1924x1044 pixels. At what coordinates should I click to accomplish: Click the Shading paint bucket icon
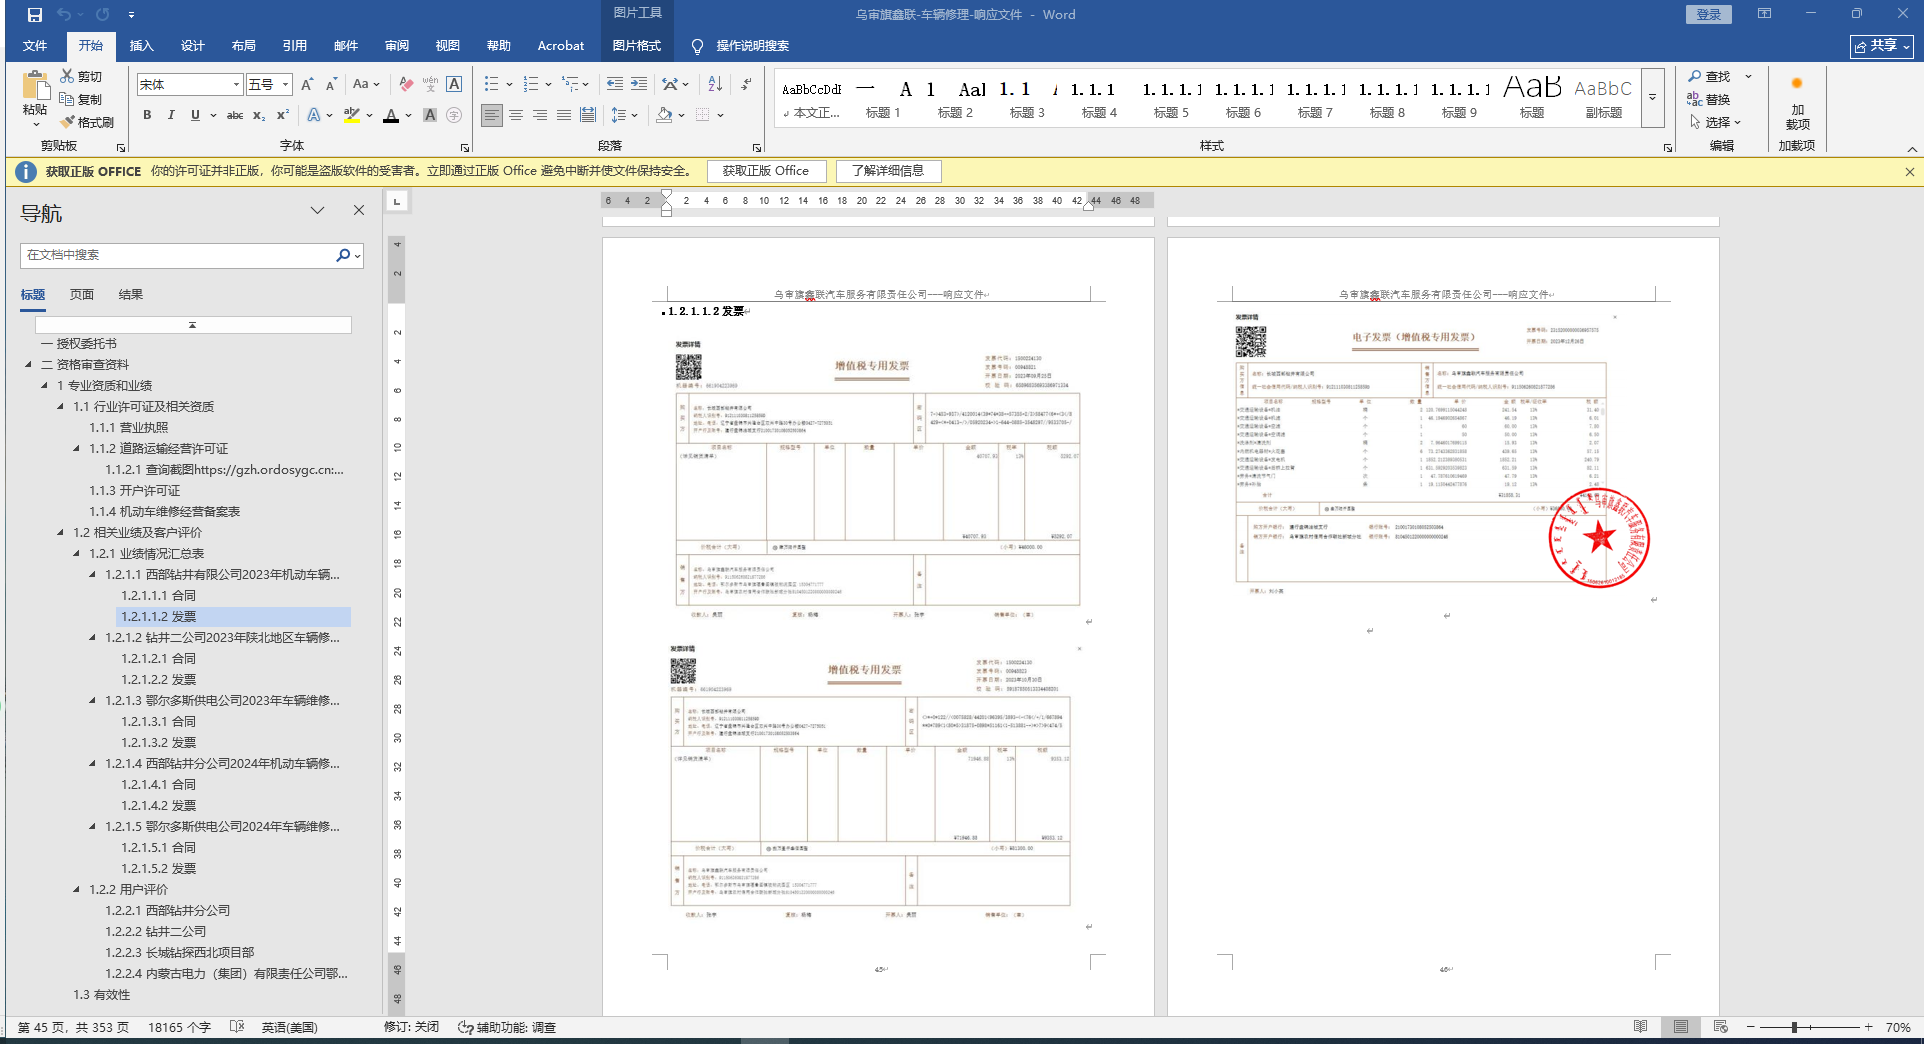(x=664, y=116)
